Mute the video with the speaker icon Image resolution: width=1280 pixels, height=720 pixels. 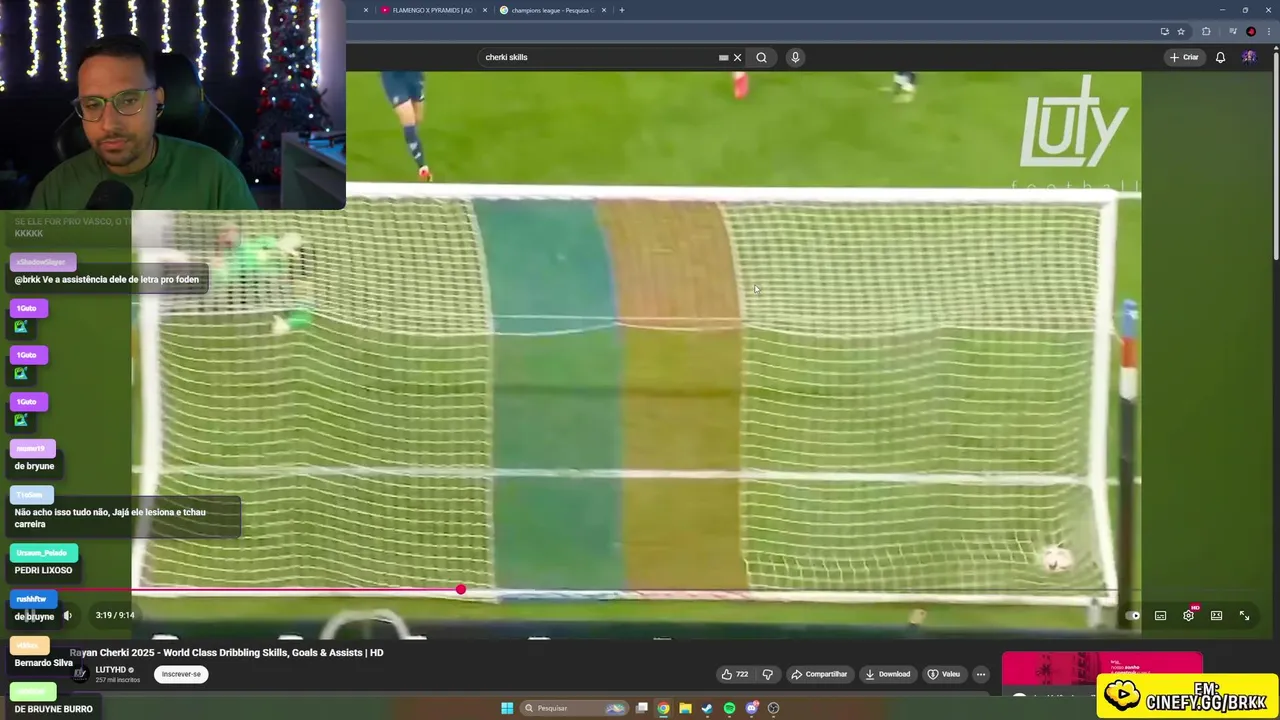point(67,615)
